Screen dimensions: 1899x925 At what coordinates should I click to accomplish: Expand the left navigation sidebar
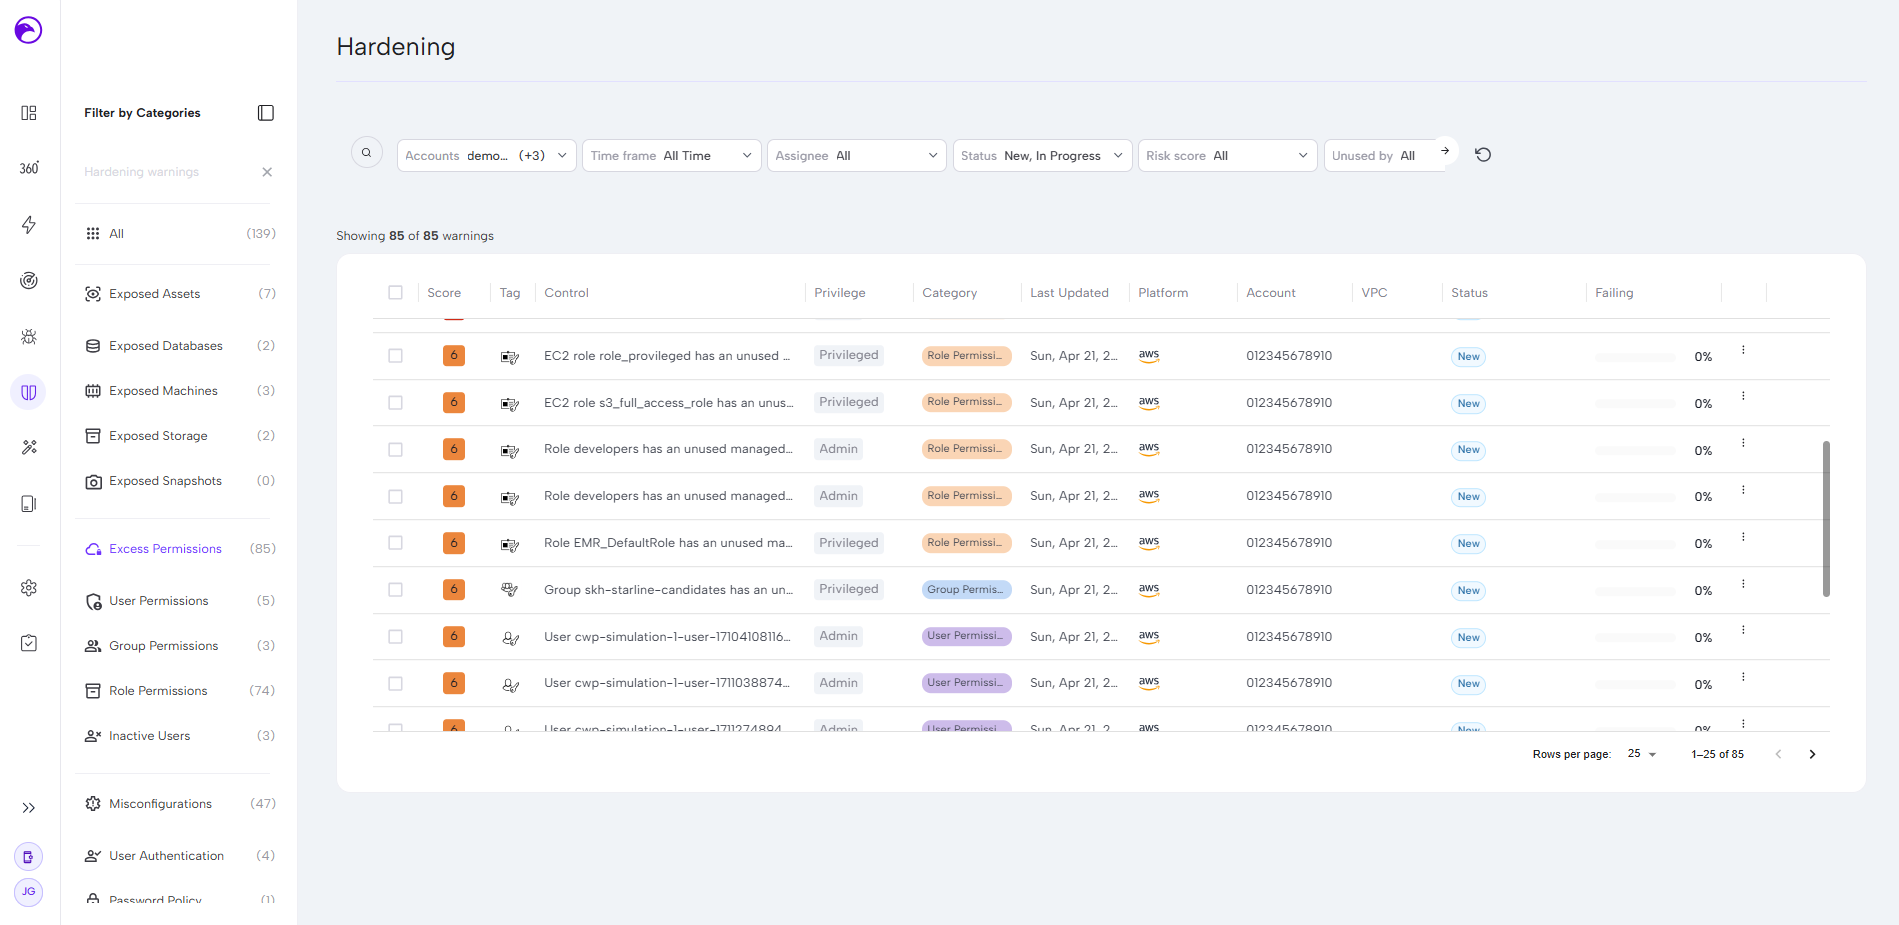click(x=29, y=808)
